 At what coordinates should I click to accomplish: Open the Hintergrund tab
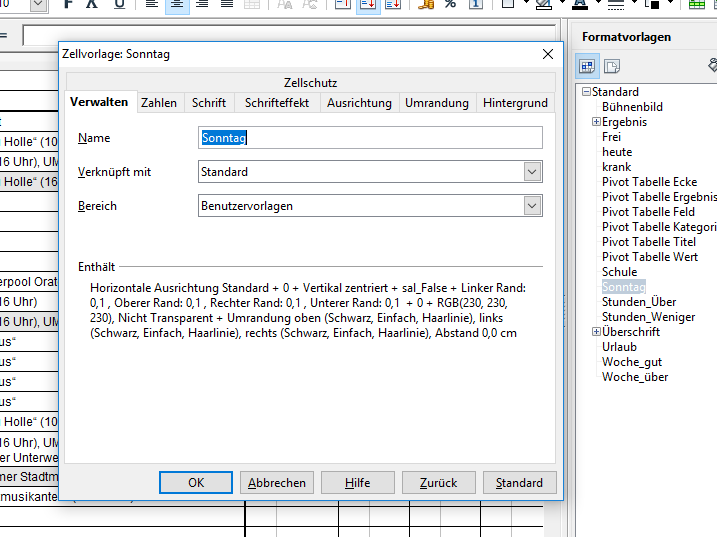coord(515,103)
